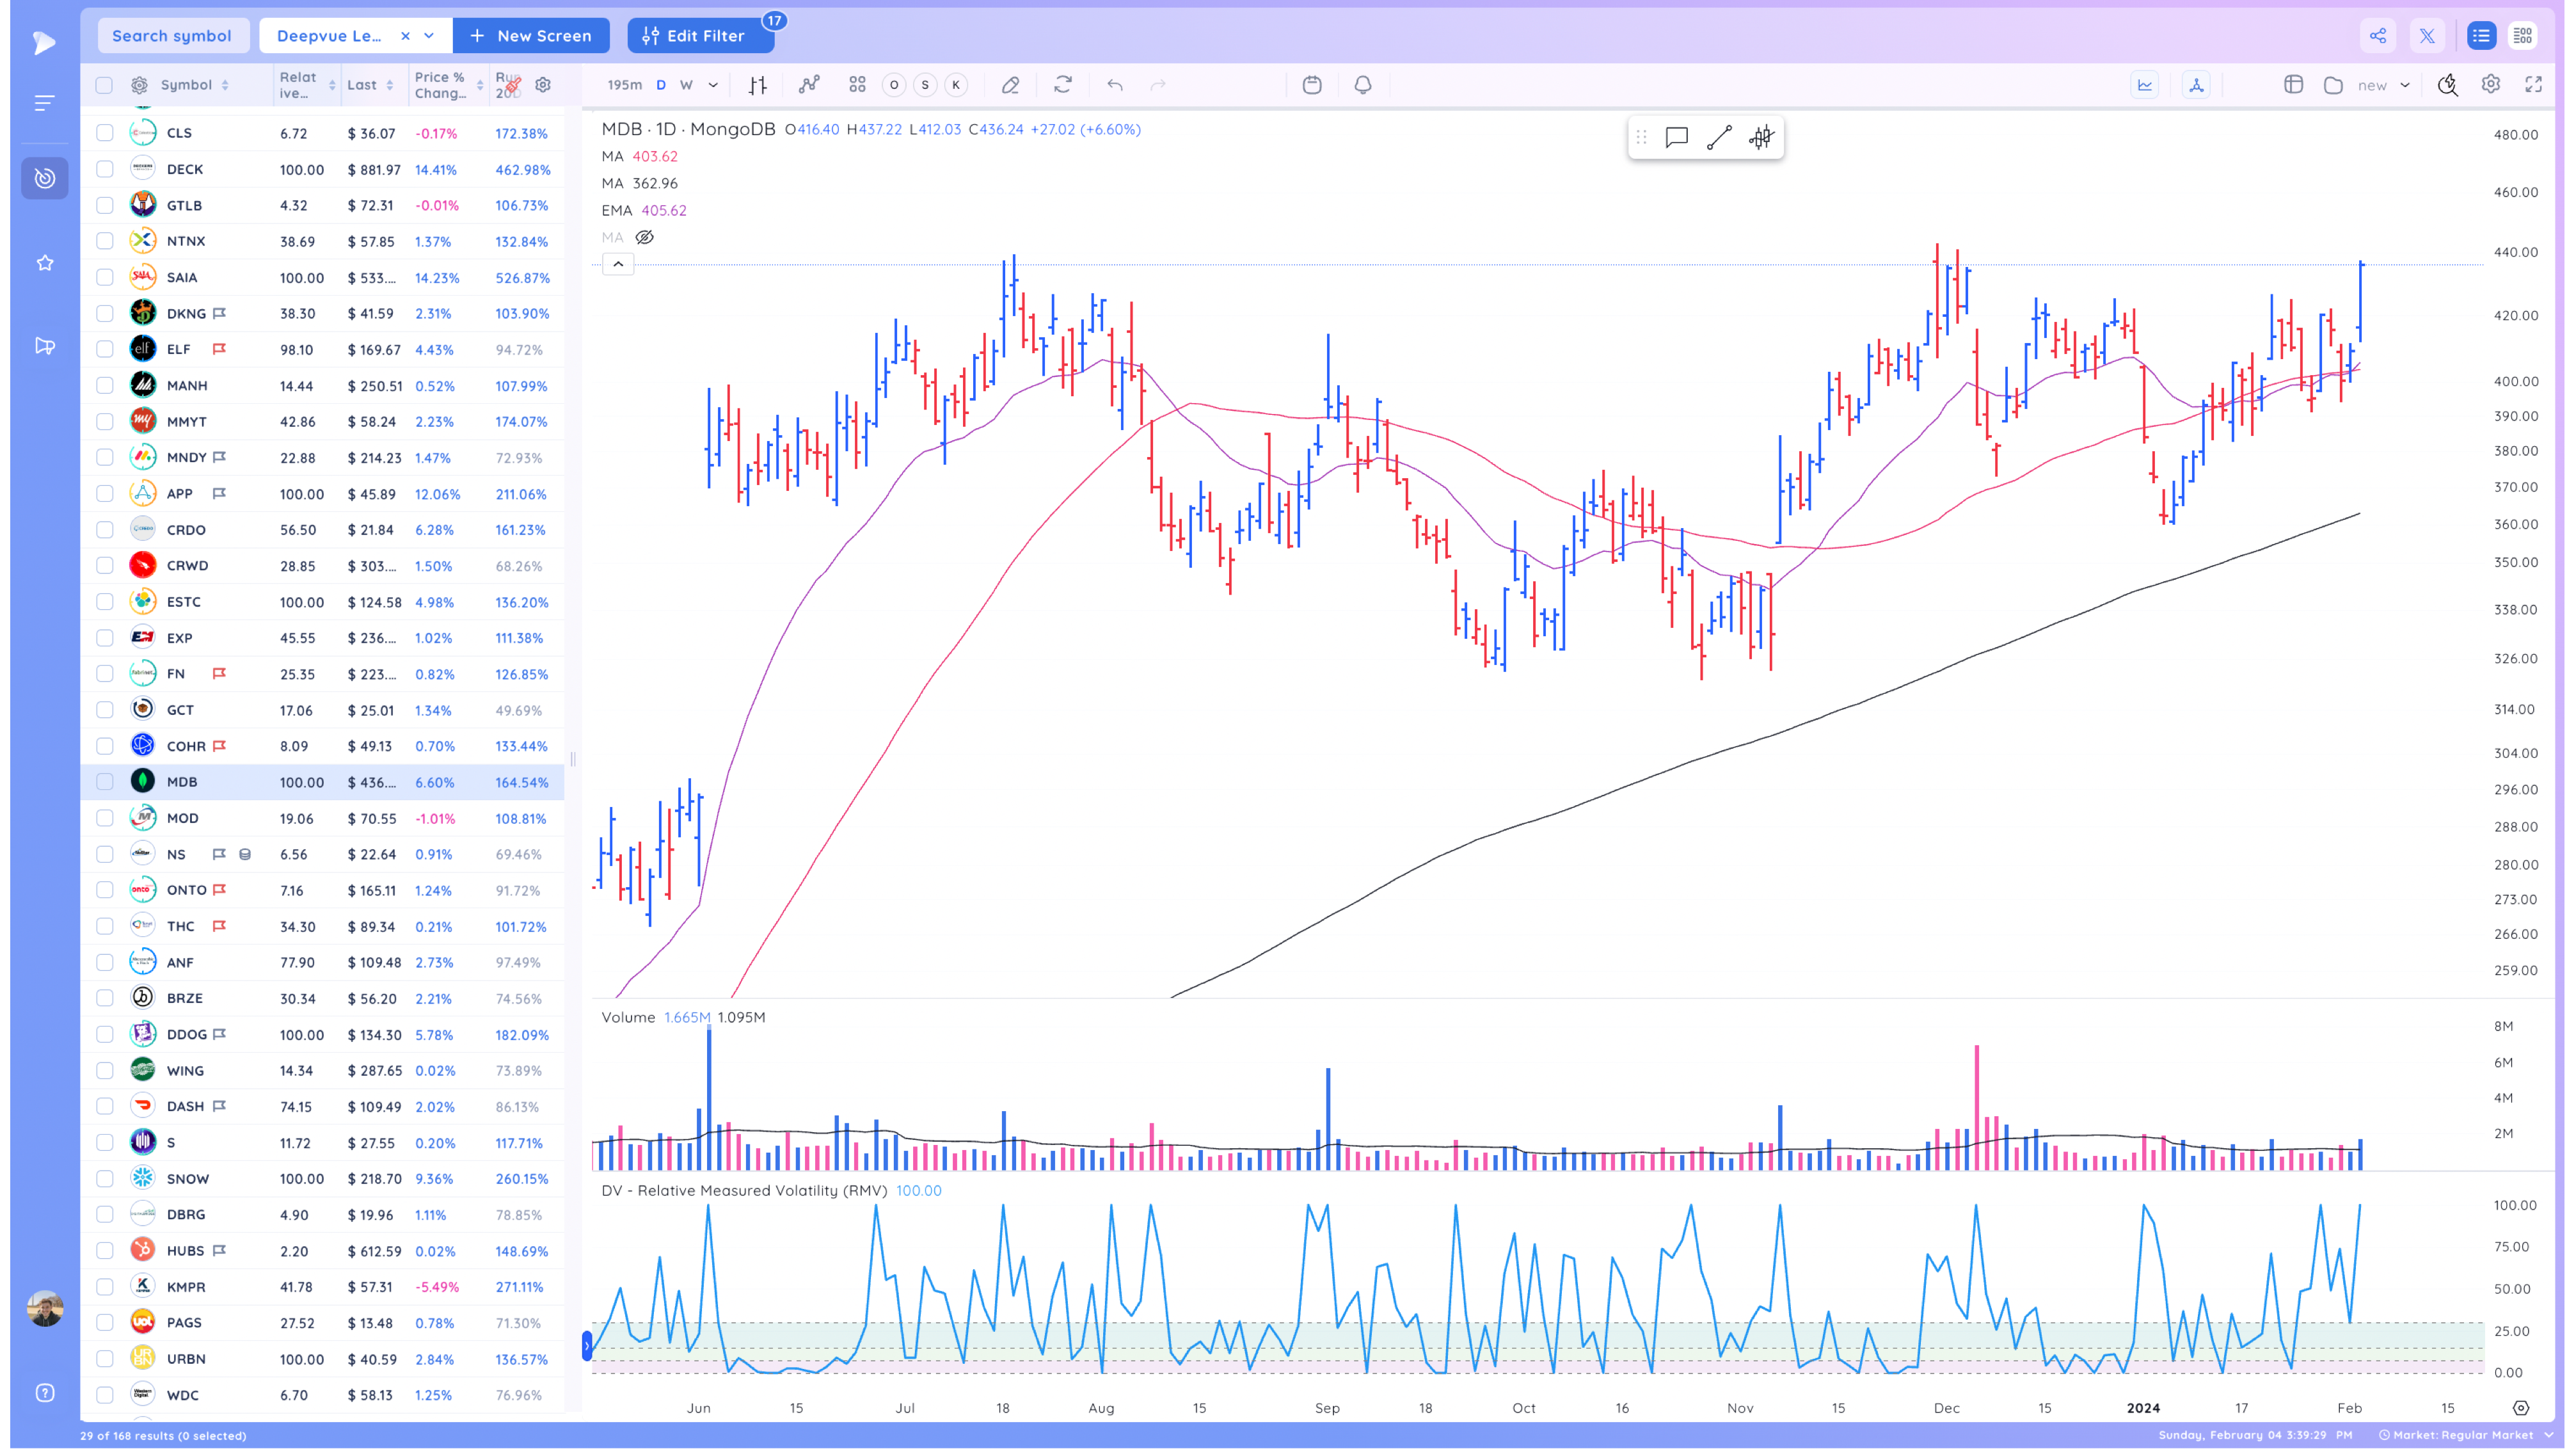Toggle the select-all checkbox in table header

(x=104, y=85)
